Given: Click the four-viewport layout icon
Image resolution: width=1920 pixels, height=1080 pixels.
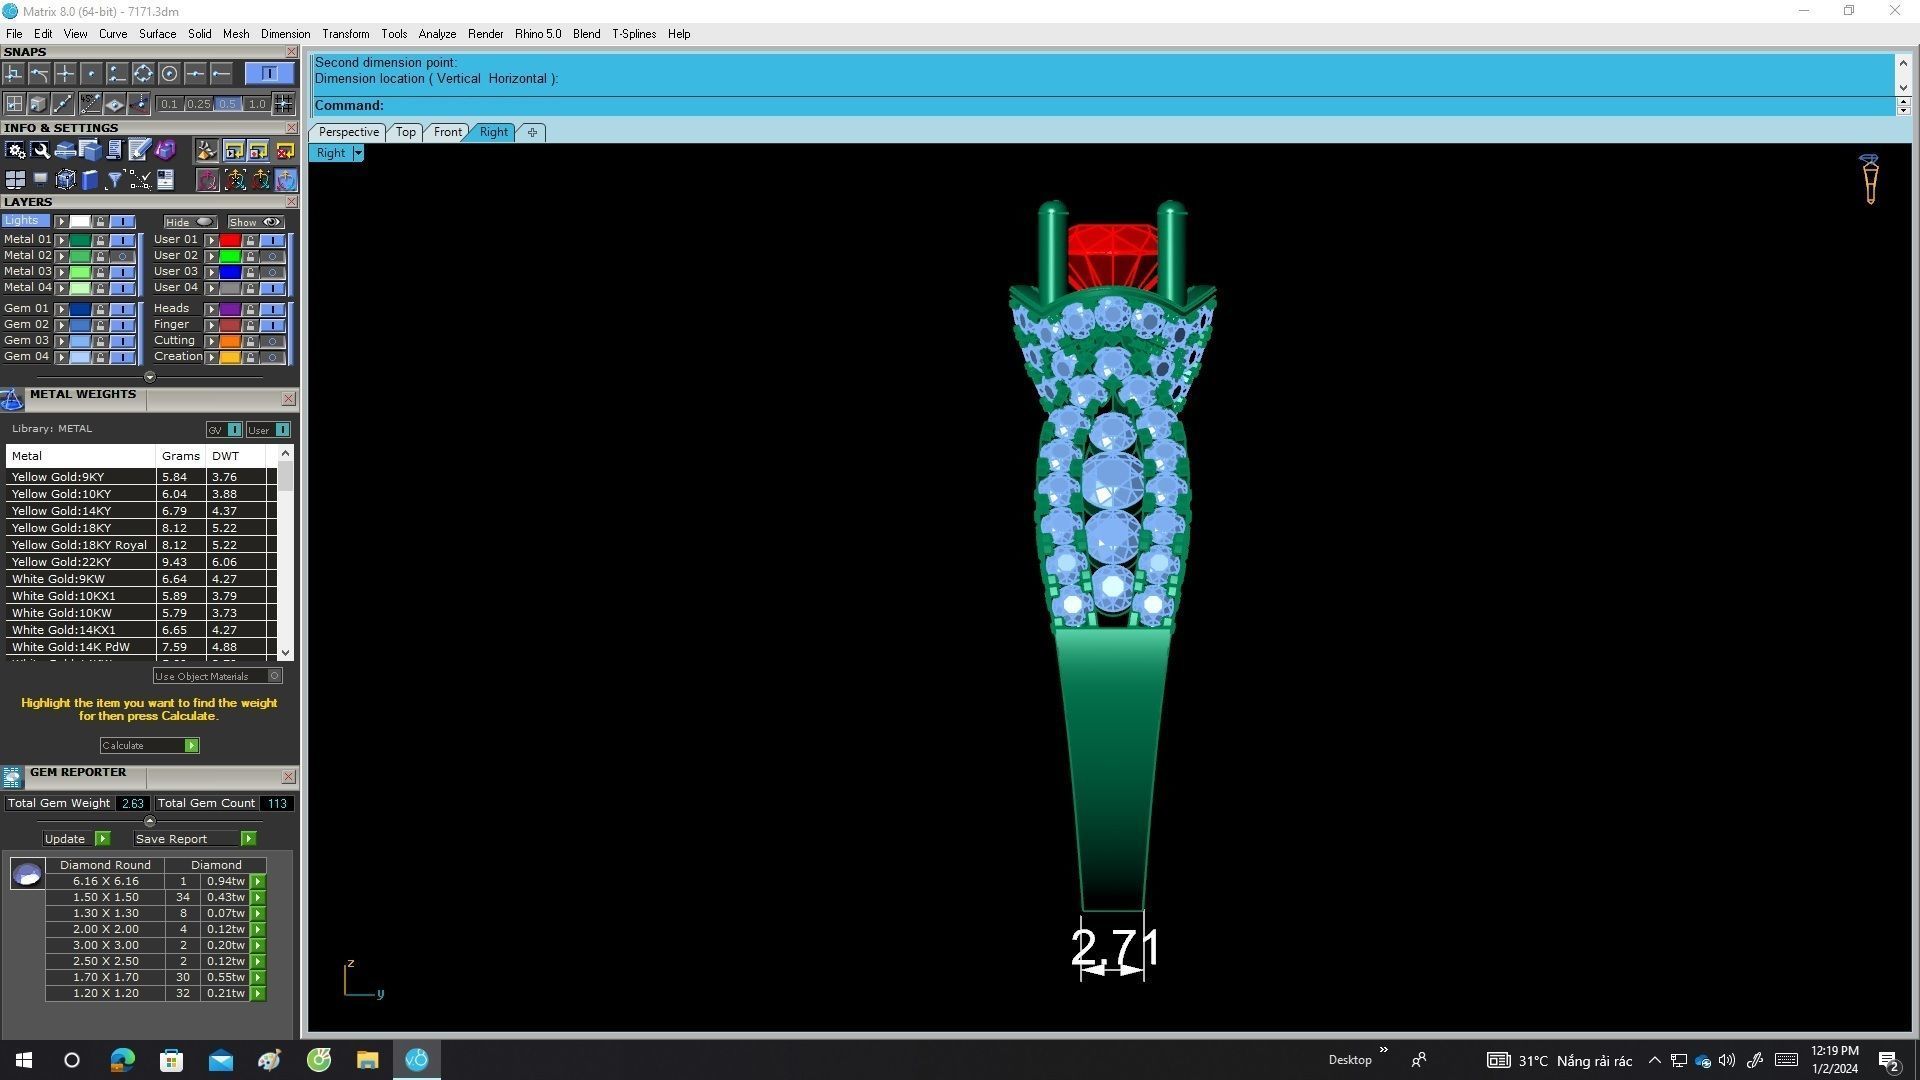Looking at the screenshot, I should (x=15, y=180).
